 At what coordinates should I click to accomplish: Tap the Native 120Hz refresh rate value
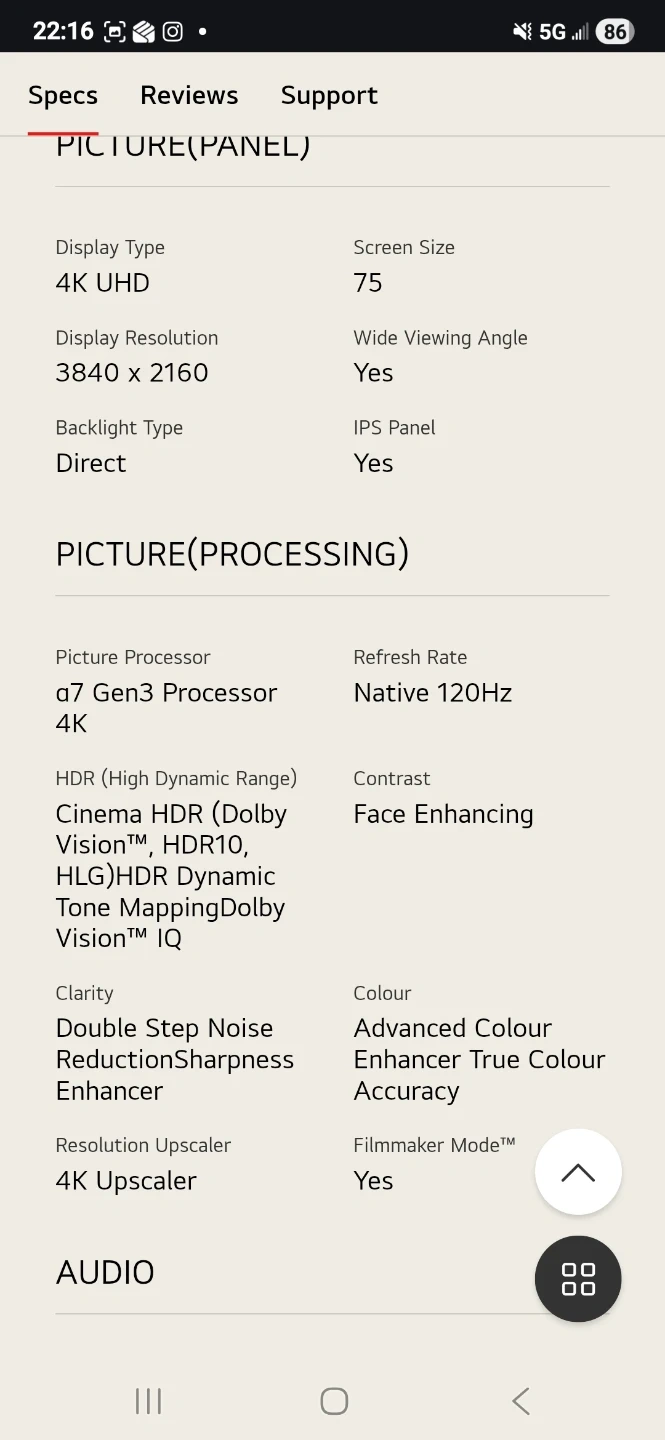[x=433, y=693]
